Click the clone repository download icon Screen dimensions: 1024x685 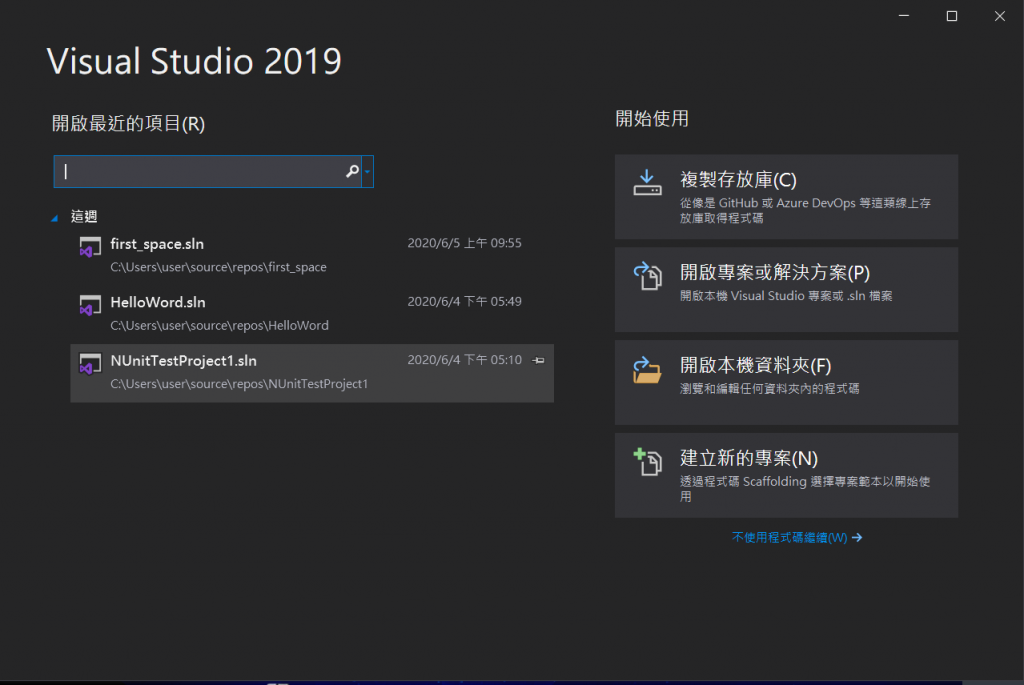pyautogui.click(x=647, y=182)
